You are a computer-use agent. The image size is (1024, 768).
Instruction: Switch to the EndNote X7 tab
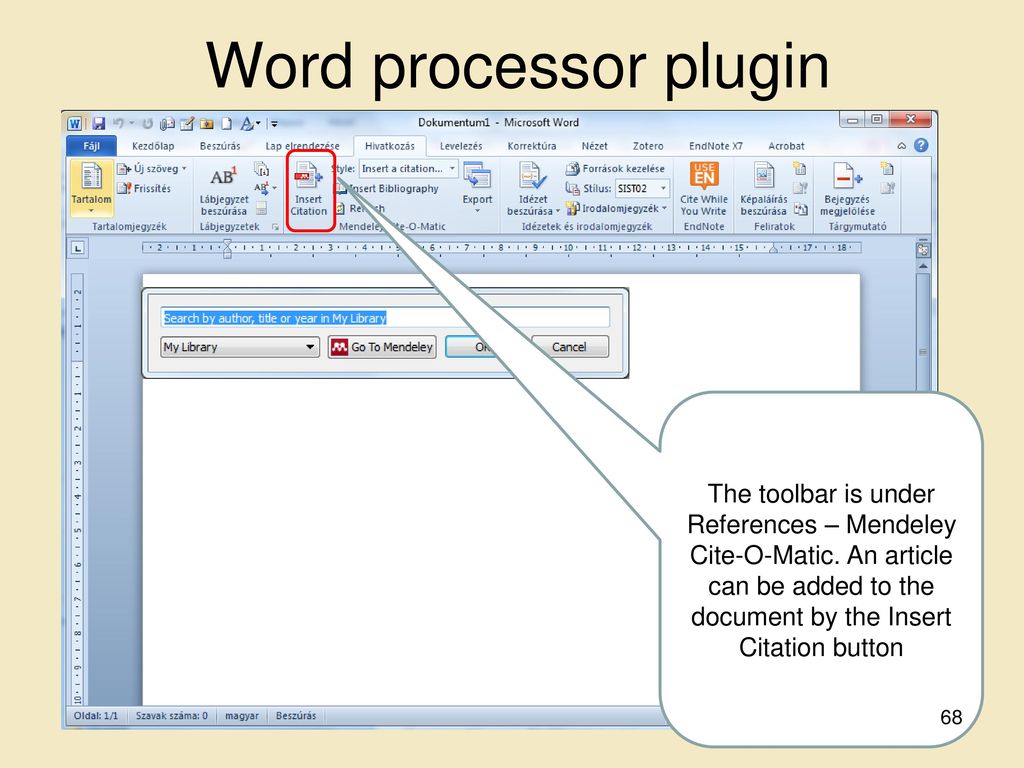coord(716,146)
